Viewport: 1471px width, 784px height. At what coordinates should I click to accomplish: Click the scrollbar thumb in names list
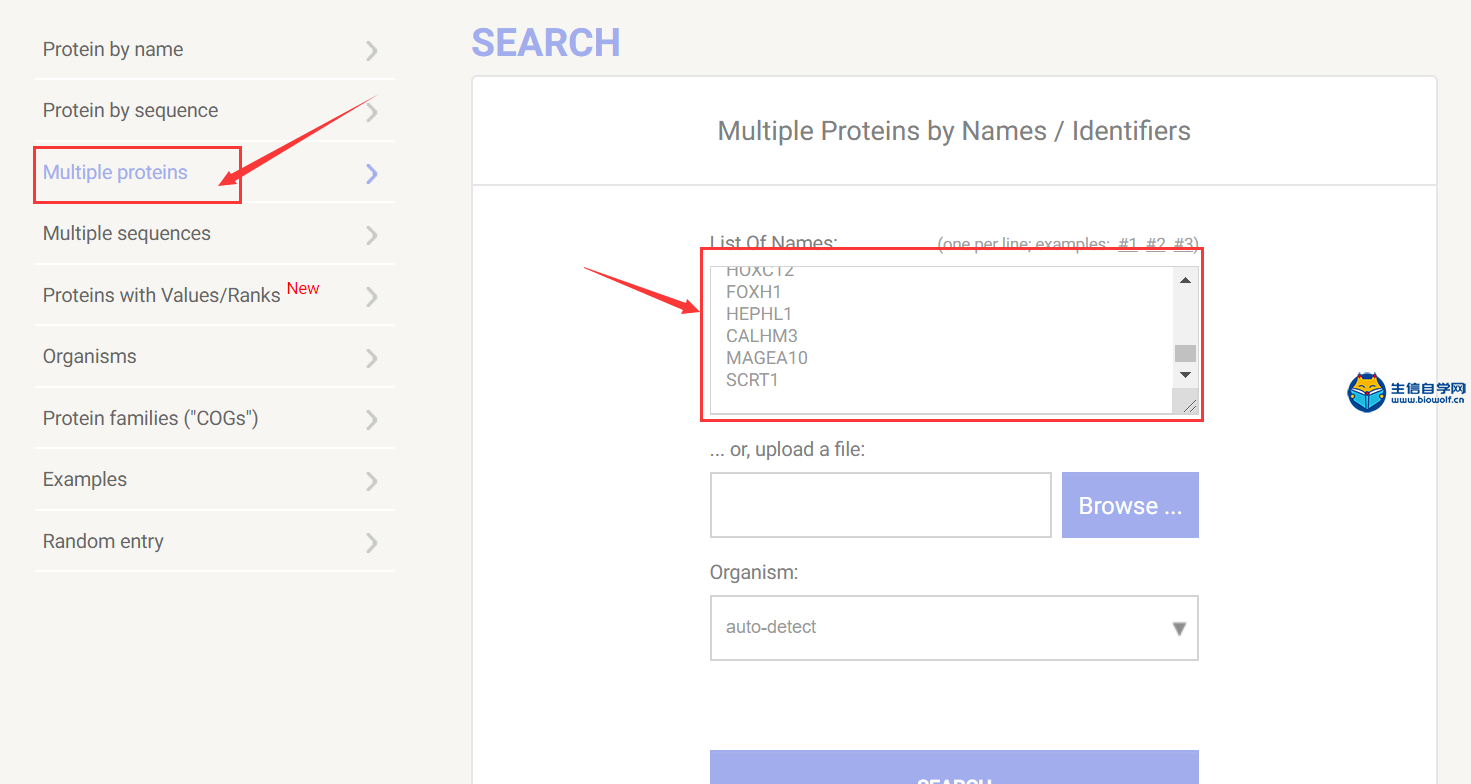1185,353
